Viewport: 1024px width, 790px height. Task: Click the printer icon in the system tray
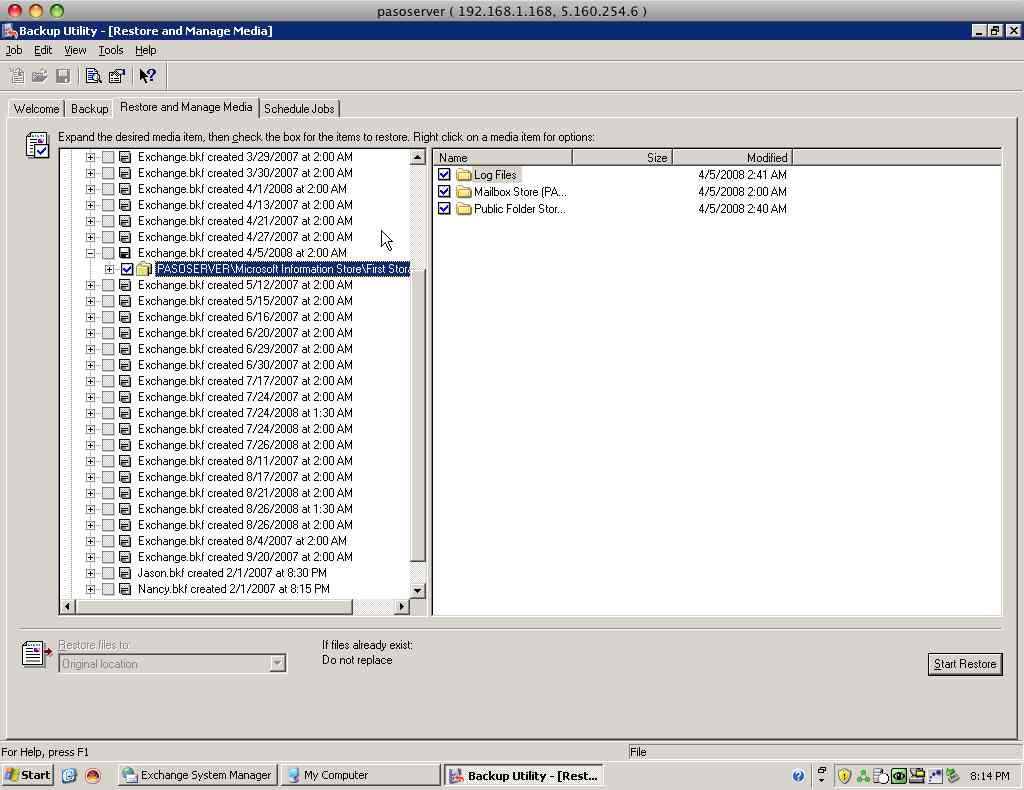pyautogui.click(x=917, y=775)
